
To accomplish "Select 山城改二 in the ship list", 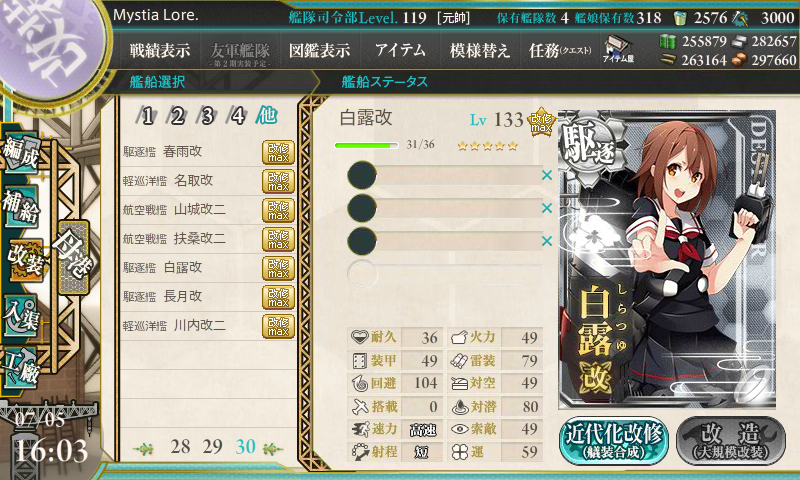I will pyautogui.click(x=208, y=210).
